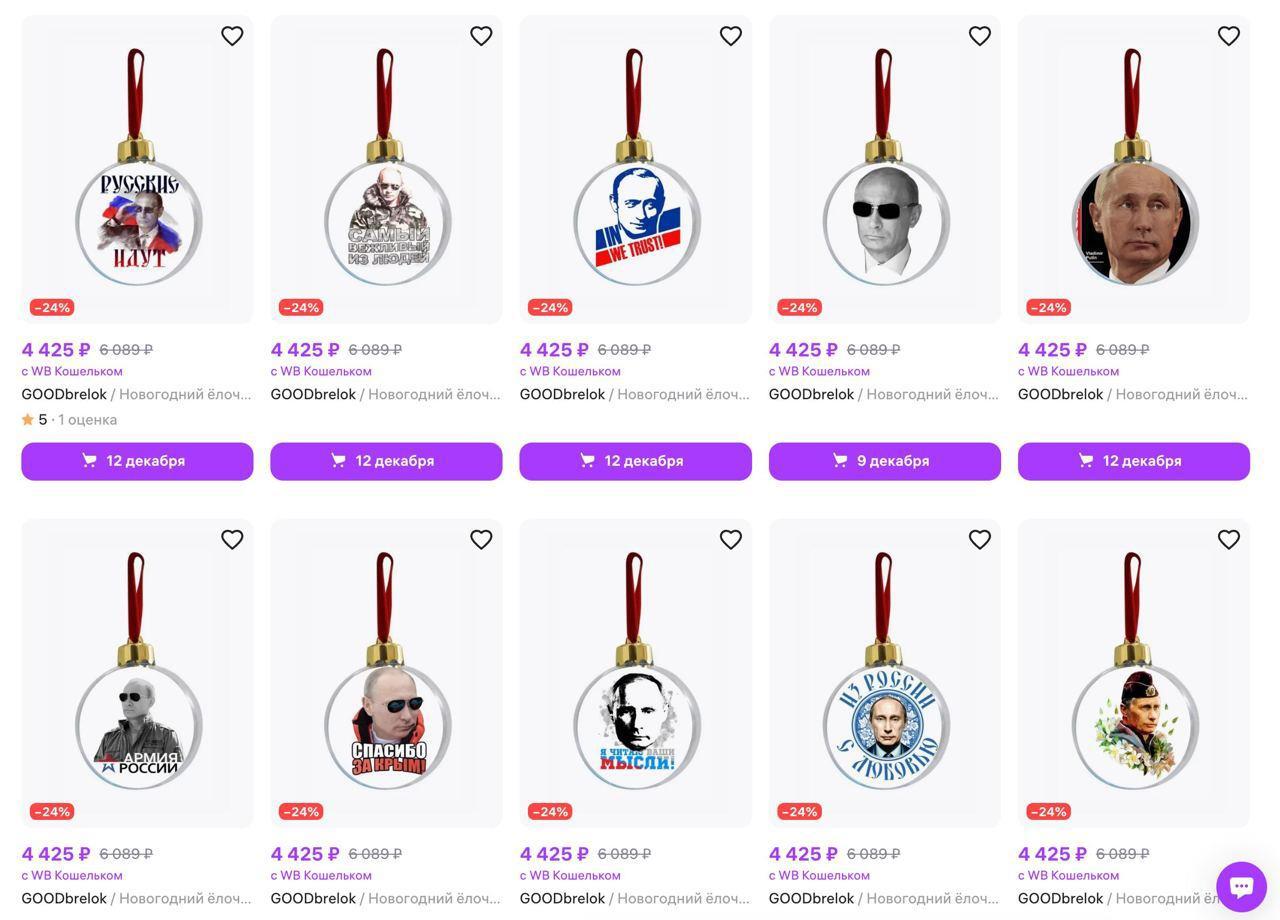
Task: Favorite the ornament with white flowers
Action: pos(1228,540)
